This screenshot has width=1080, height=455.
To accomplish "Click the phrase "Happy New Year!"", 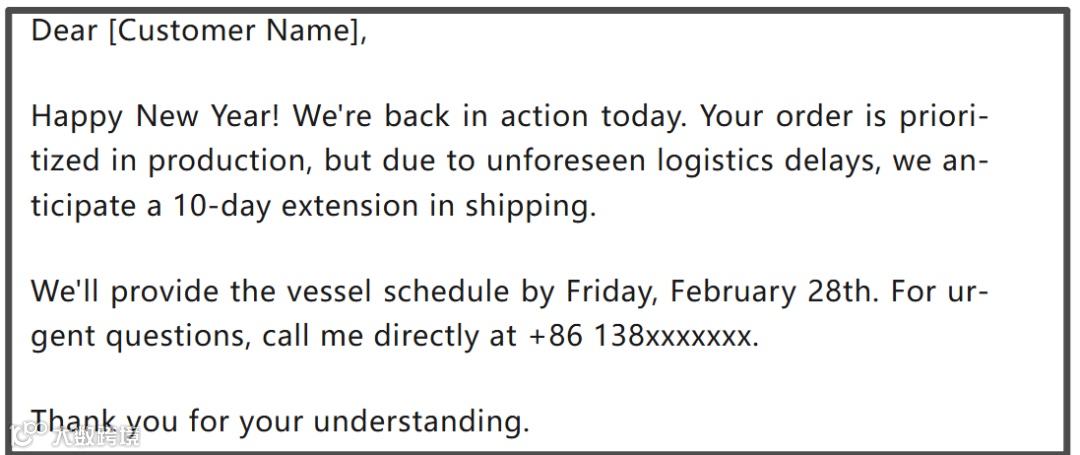I will [x=156, y=118].
